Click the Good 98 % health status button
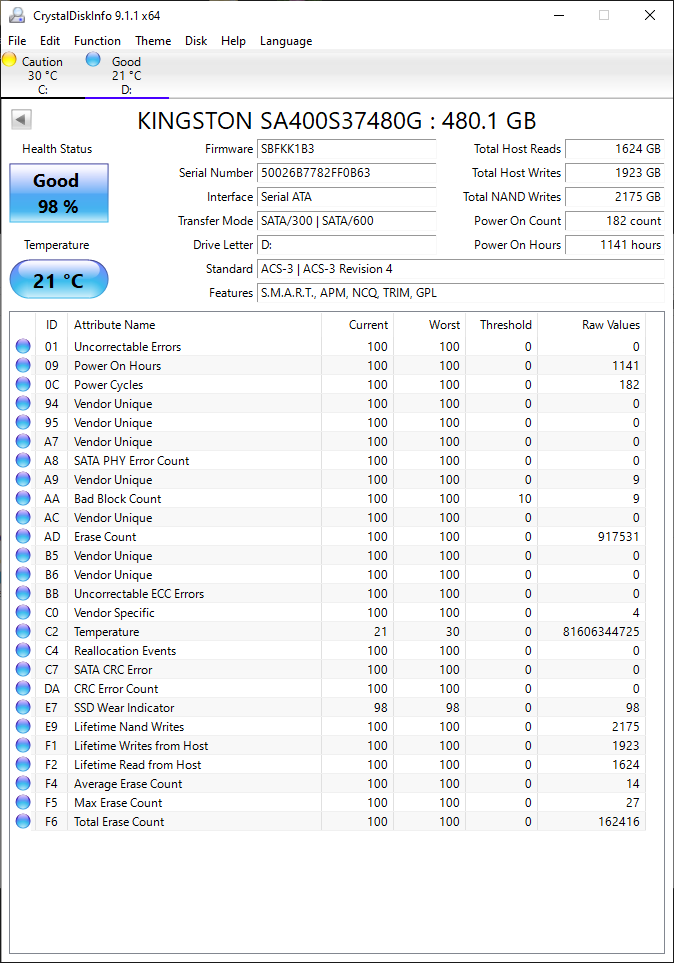 click(59, 193)
